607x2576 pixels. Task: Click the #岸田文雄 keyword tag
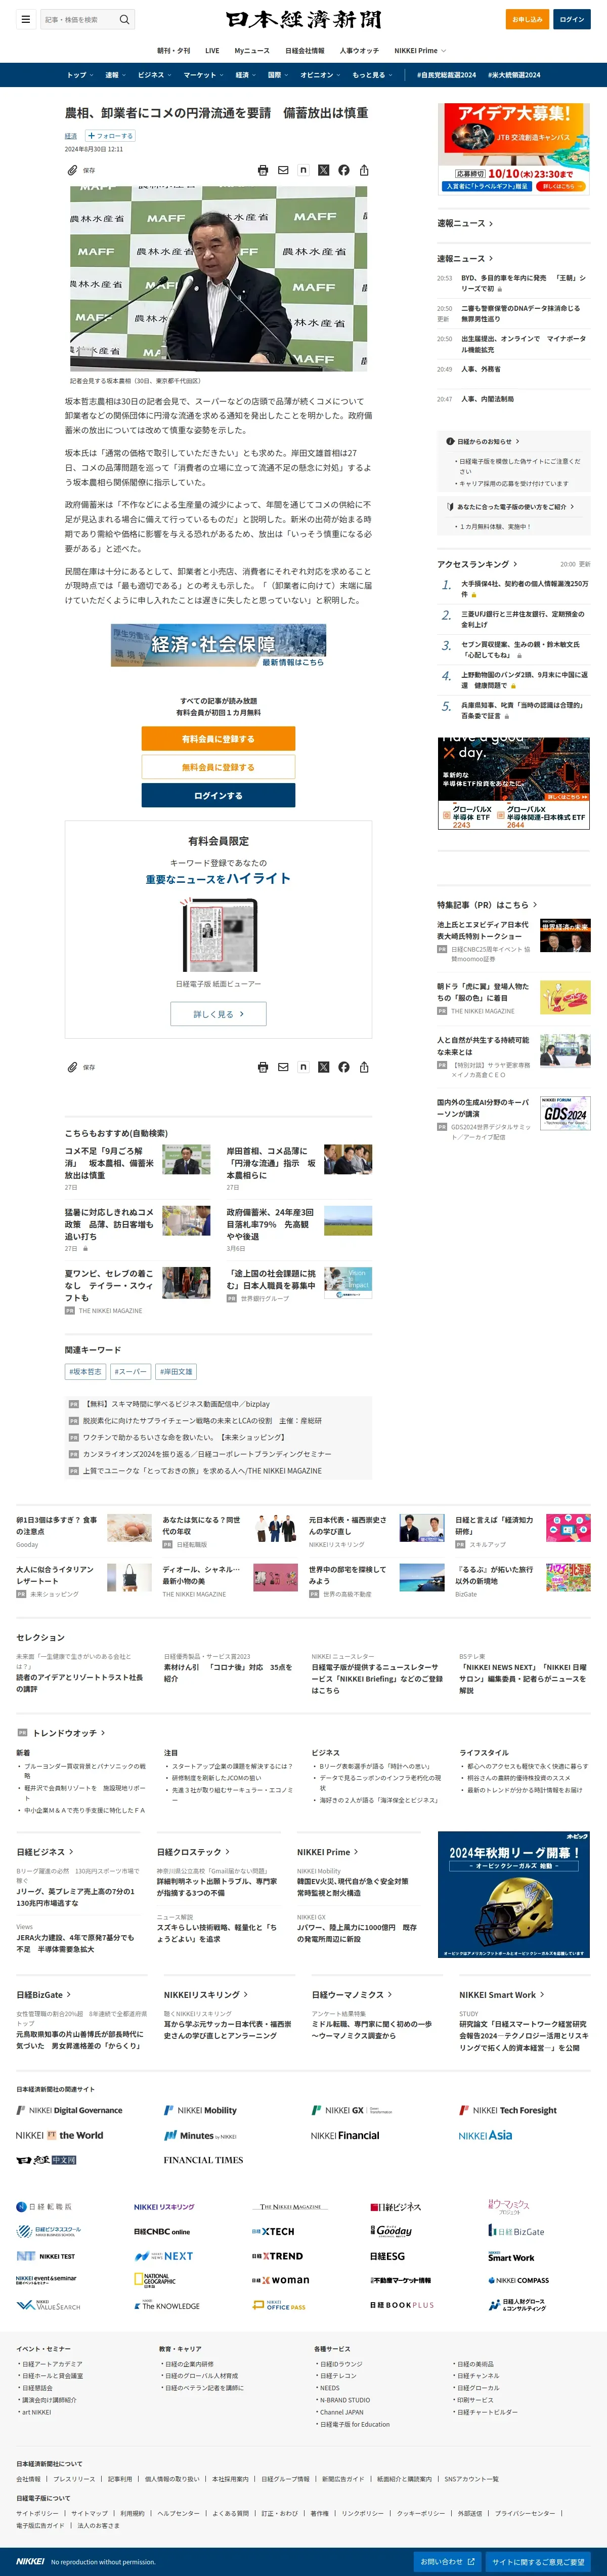[176, 1371]
